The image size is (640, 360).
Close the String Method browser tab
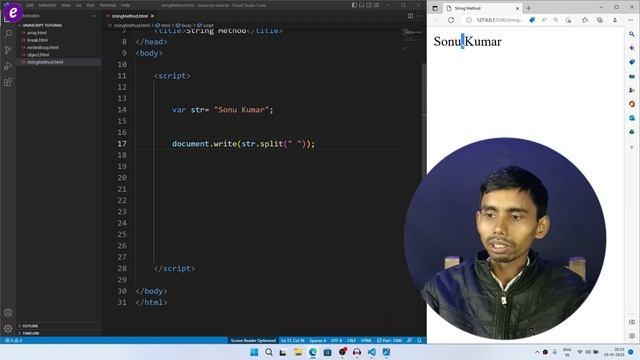click(x=517, y=8)
